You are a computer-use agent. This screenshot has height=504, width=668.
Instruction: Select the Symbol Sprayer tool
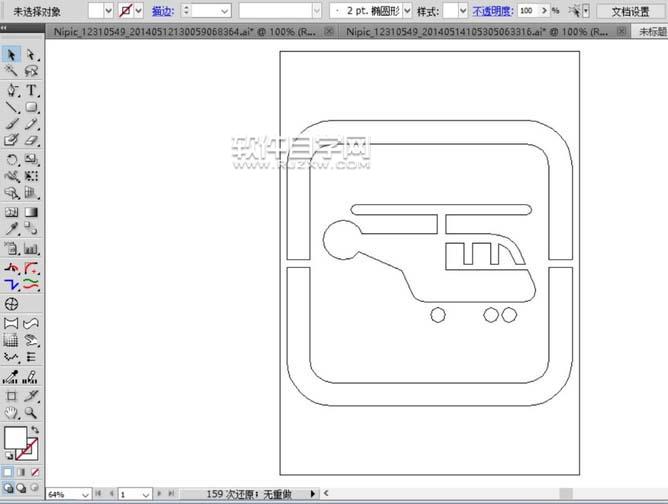click(x=12, y=248)
